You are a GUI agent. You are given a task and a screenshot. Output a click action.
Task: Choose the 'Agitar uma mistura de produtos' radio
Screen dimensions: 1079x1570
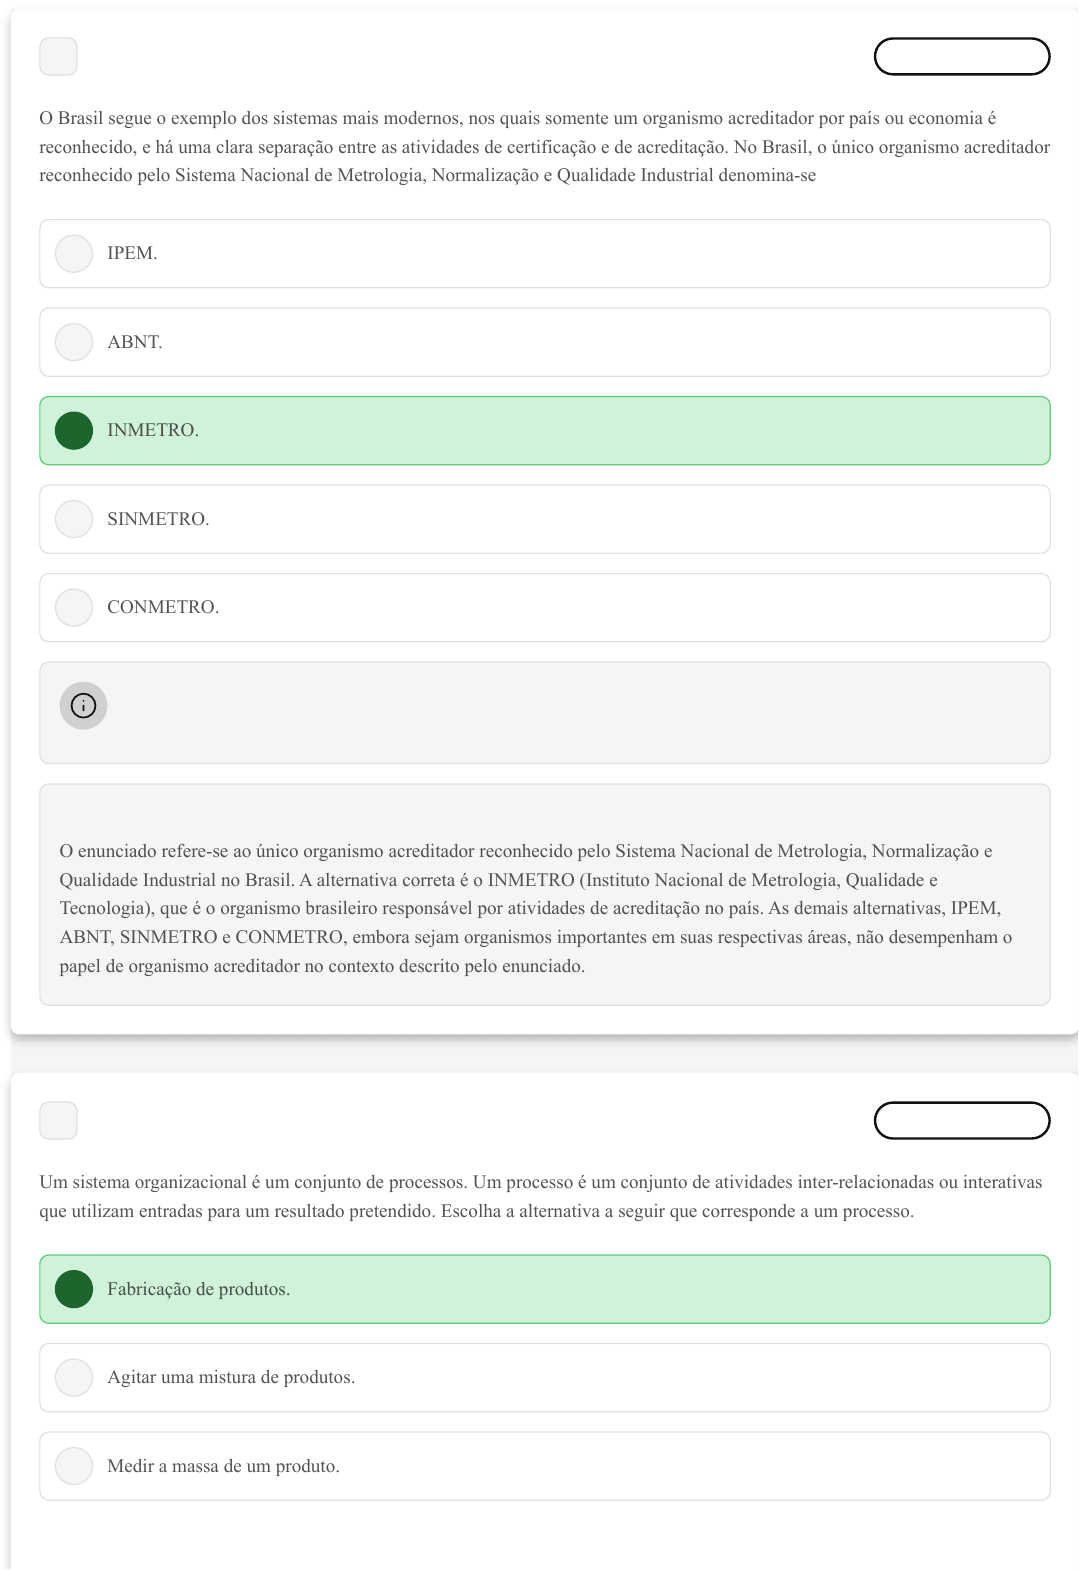coord(74,1378)
